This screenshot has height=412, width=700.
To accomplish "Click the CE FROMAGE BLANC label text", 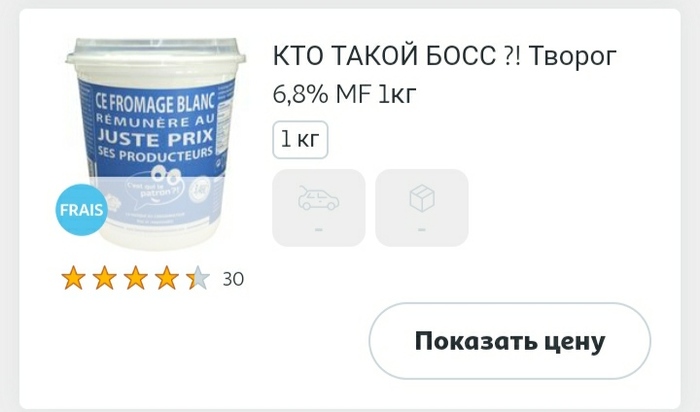I will [x=155, y=104].
